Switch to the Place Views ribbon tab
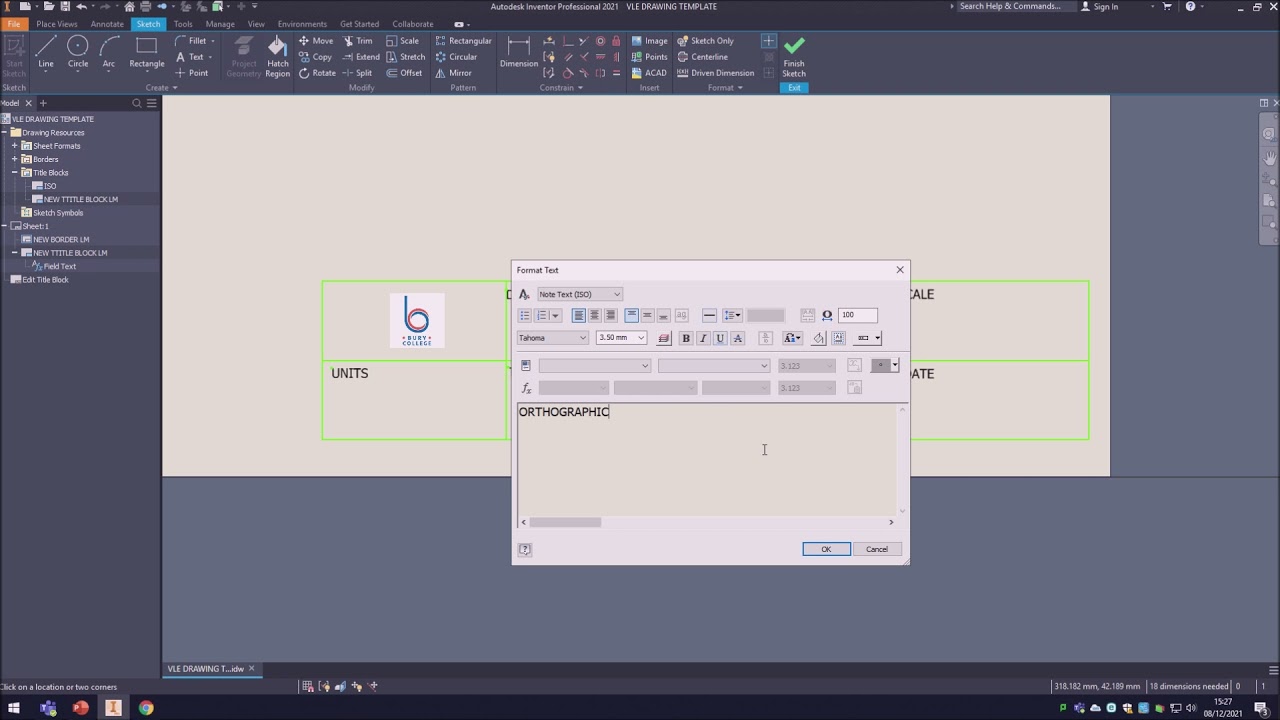This screenshot has width=1280, height=720. coord(57,24)
